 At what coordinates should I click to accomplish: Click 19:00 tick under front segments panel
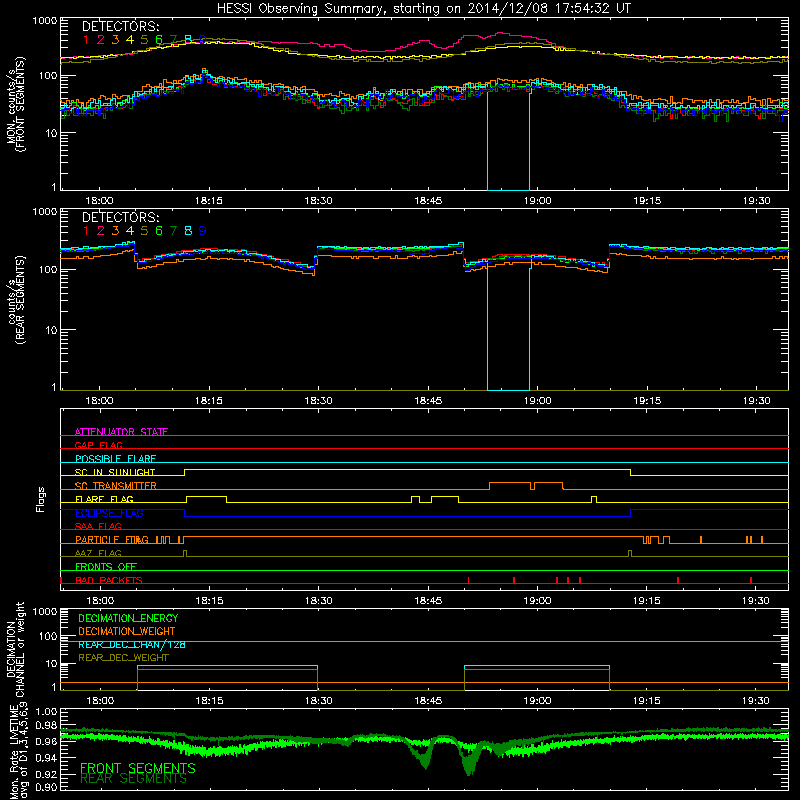[x=537, y=201]
